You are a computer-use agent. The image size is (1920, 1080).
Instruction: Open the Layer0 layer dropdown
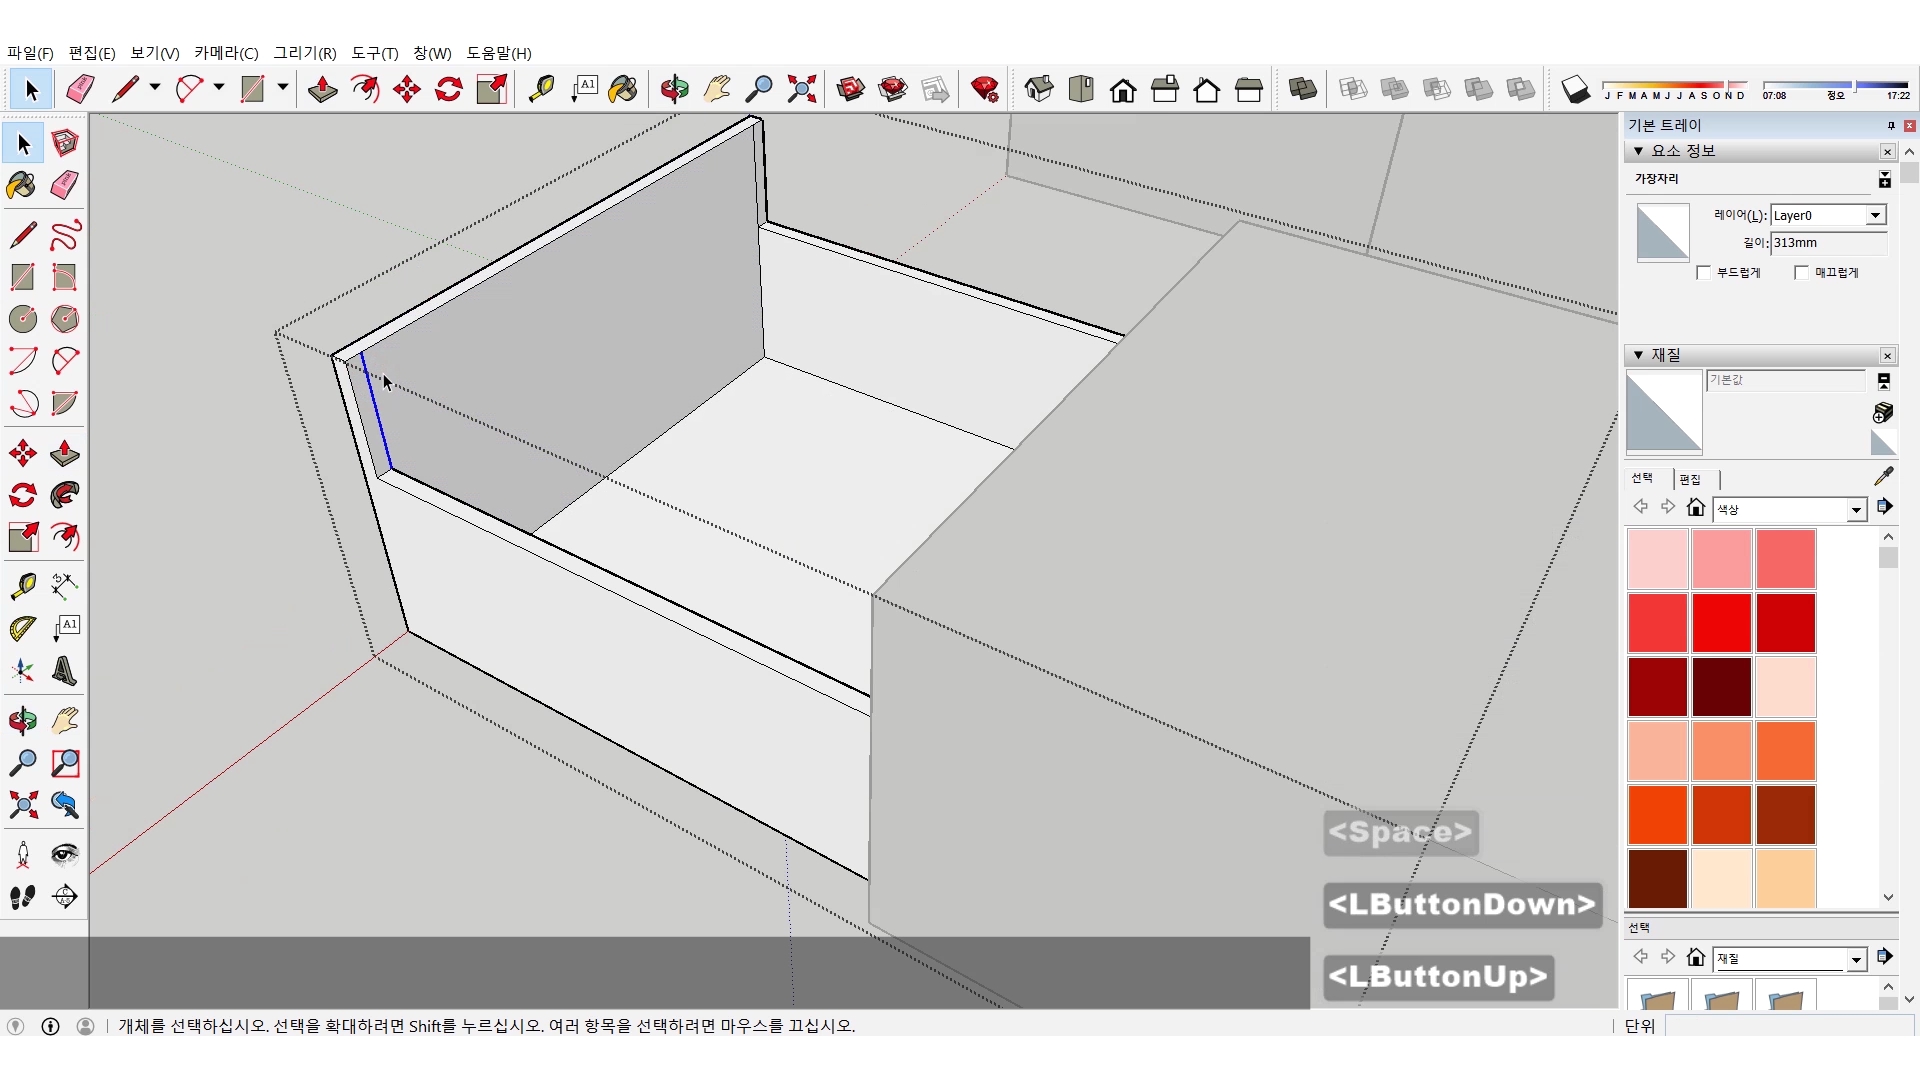click(1875, 215)
